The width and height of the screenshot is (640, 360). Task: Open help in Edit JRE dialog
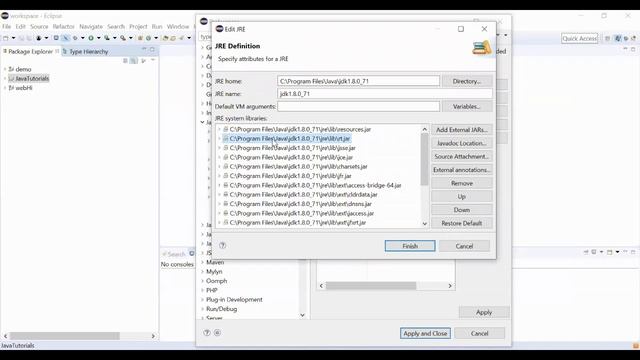[222, 245]
